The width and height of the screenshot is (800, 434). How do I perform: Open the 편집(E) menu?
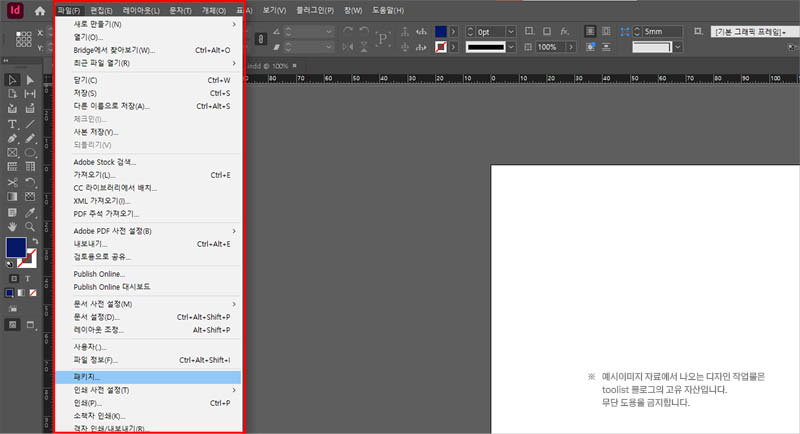point(101,10)
